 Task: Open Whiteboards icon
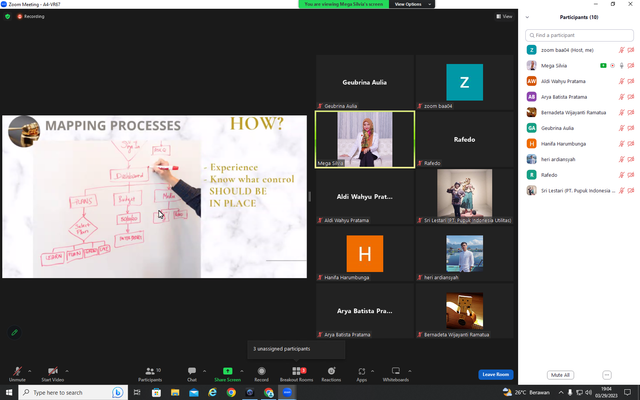click(x=396, y=371)
